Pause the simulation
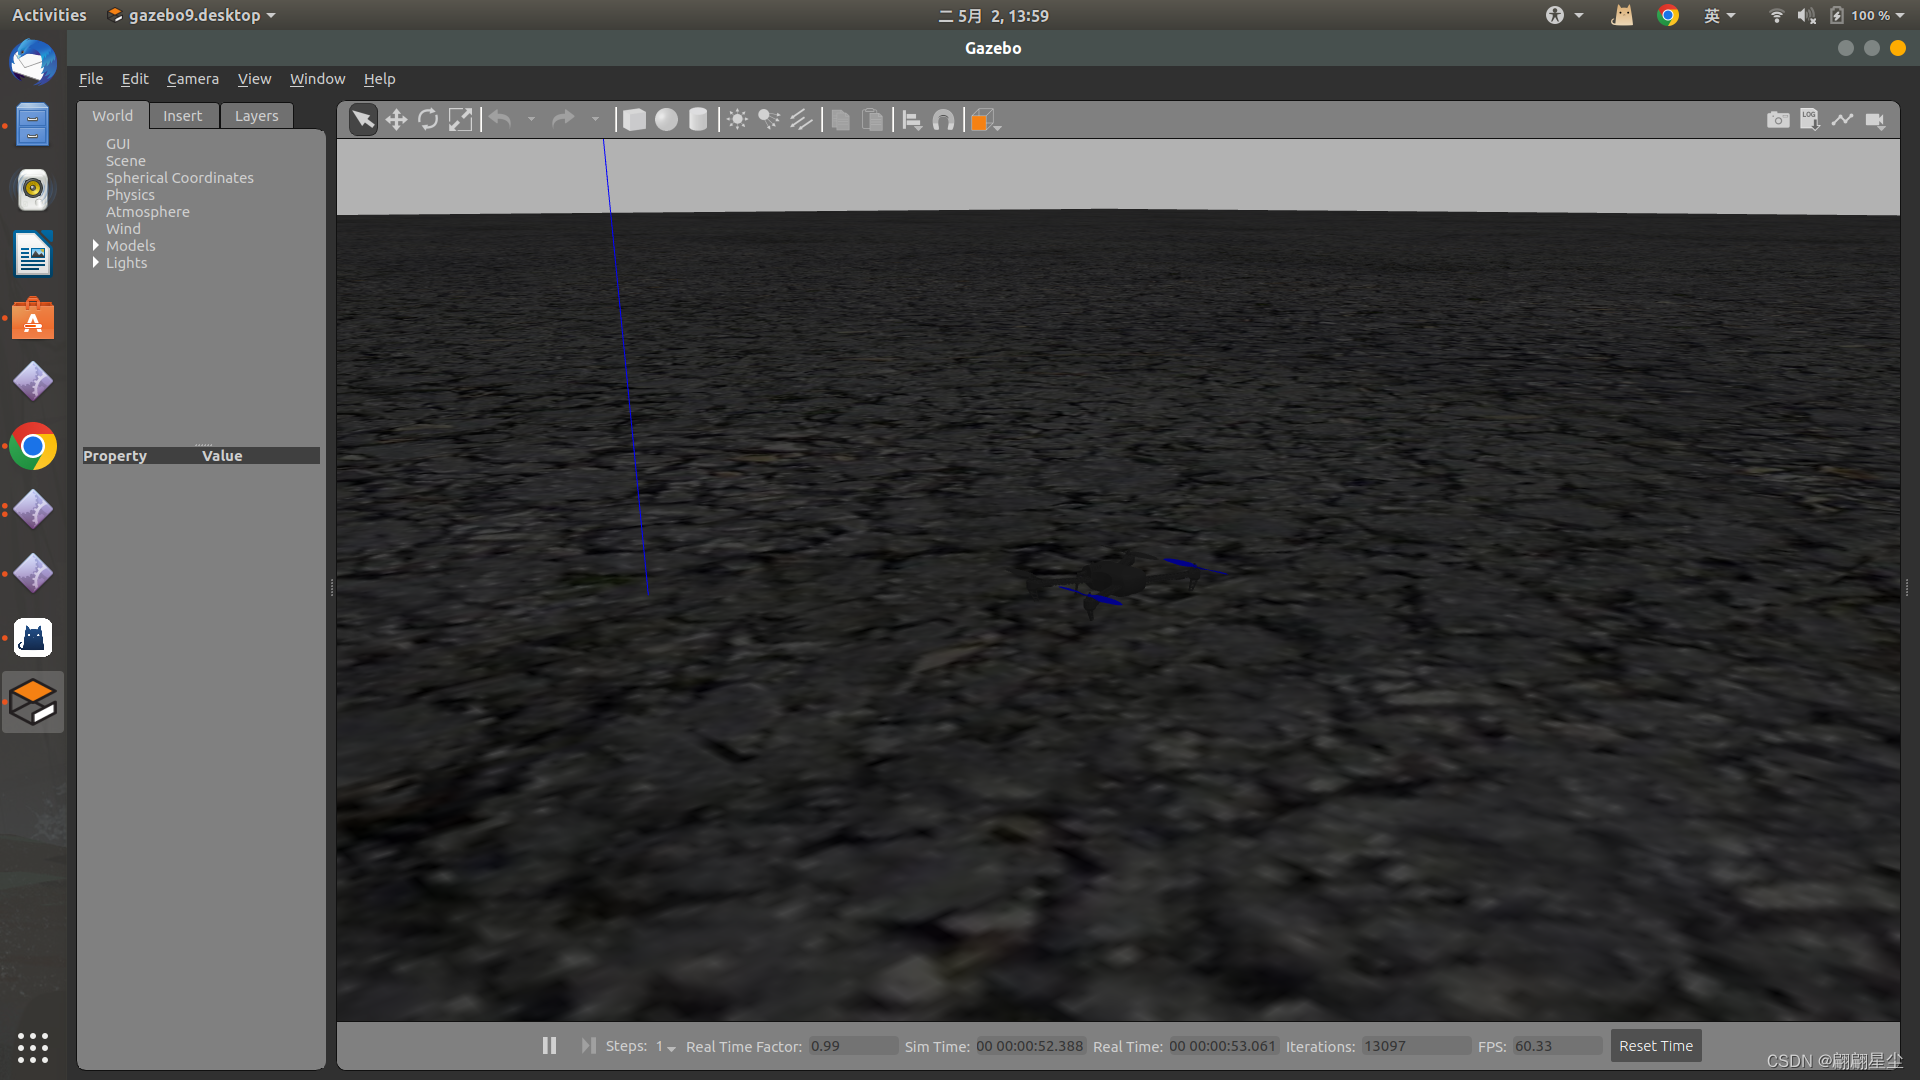1920x1080 pixels. coord(549,1045)
